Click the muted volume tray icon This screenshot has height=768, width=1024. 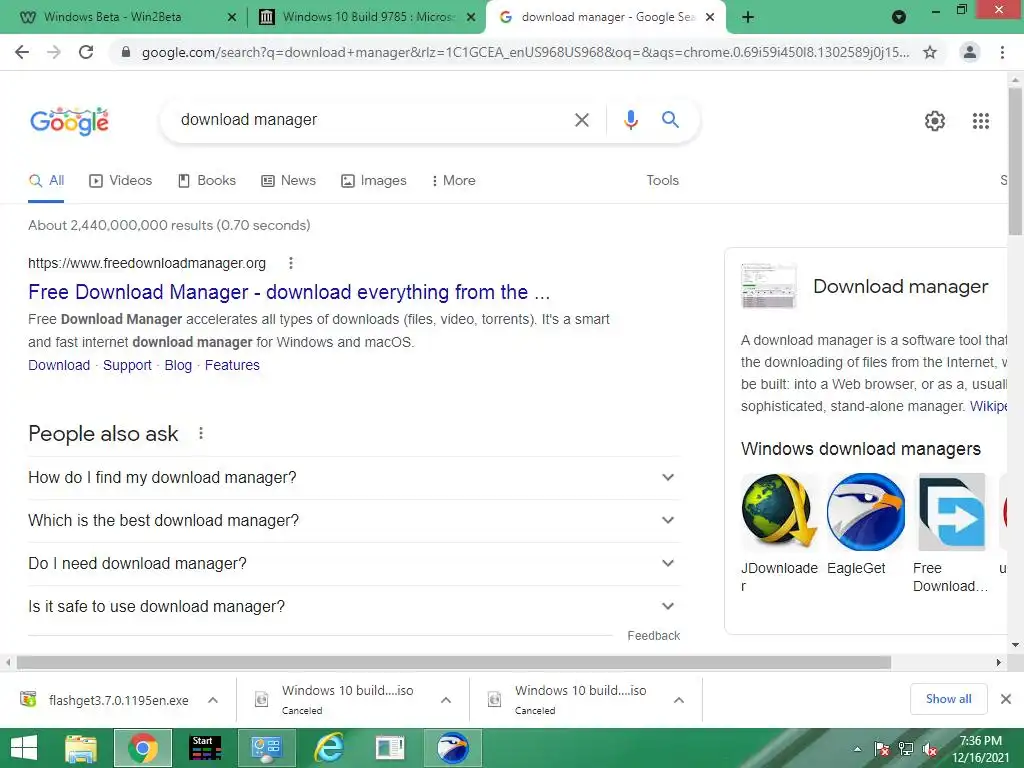[929, 749]
